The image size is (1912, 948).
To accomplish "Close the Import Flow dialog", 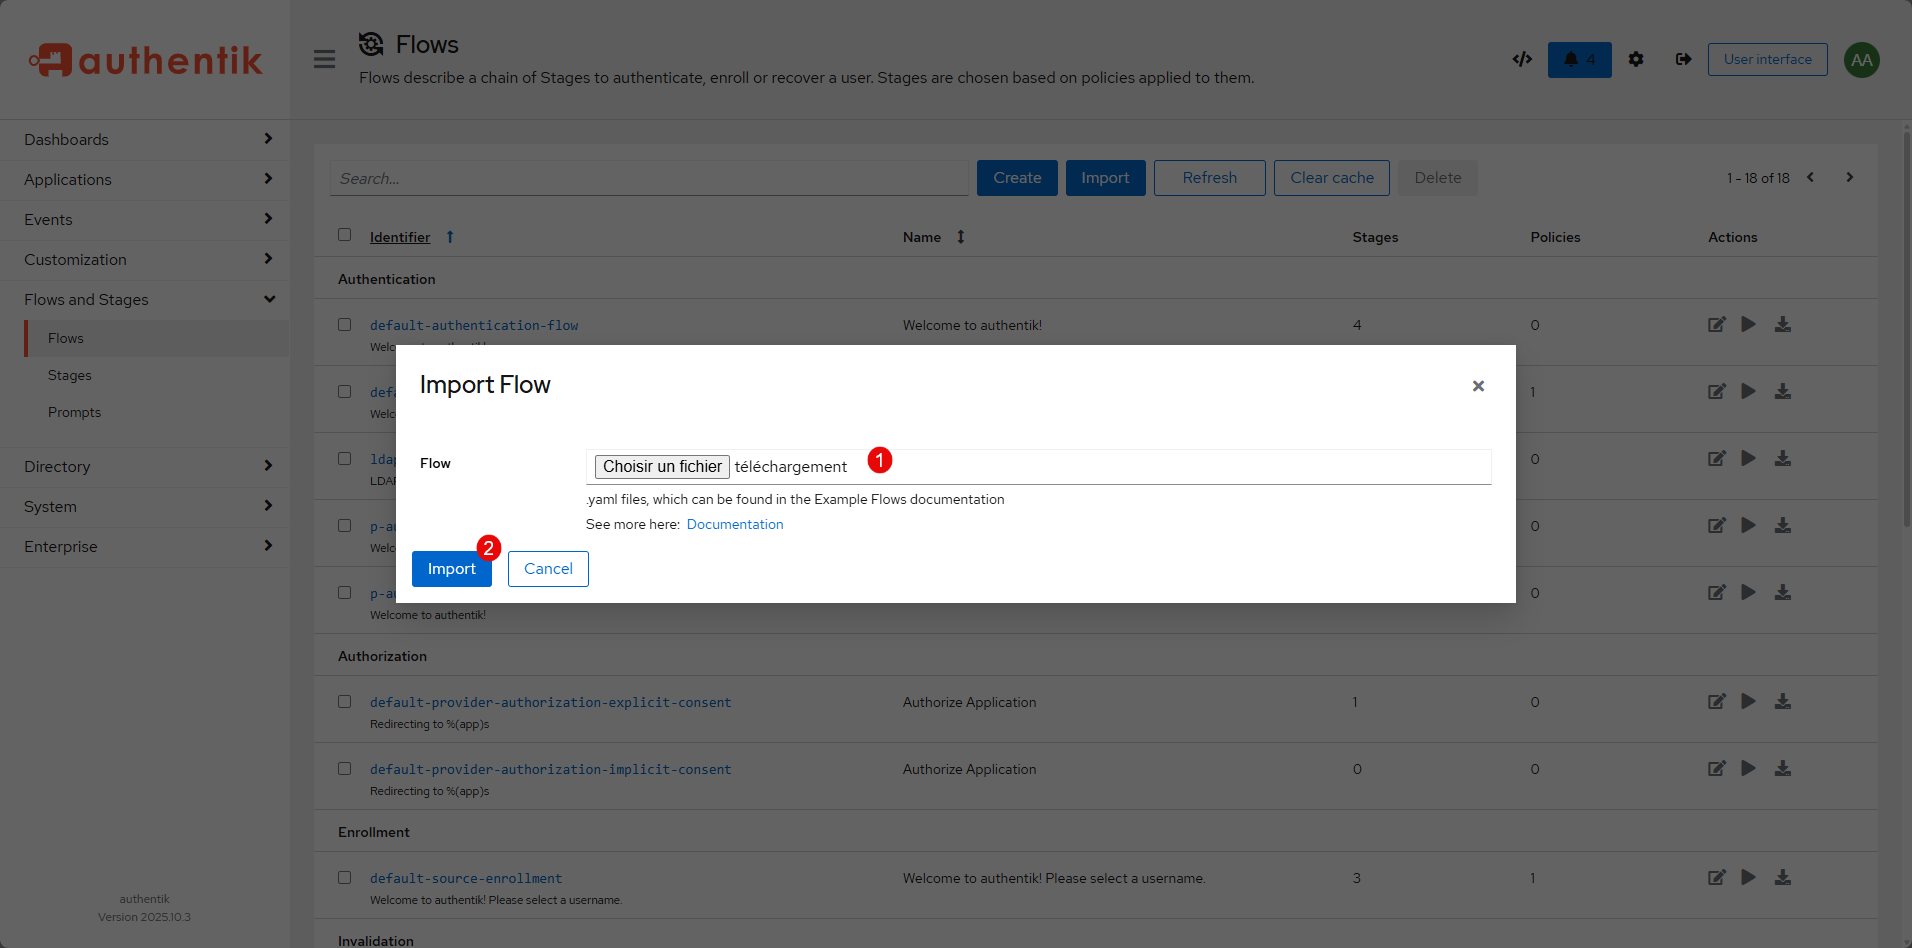I will tap(1477, 386).
